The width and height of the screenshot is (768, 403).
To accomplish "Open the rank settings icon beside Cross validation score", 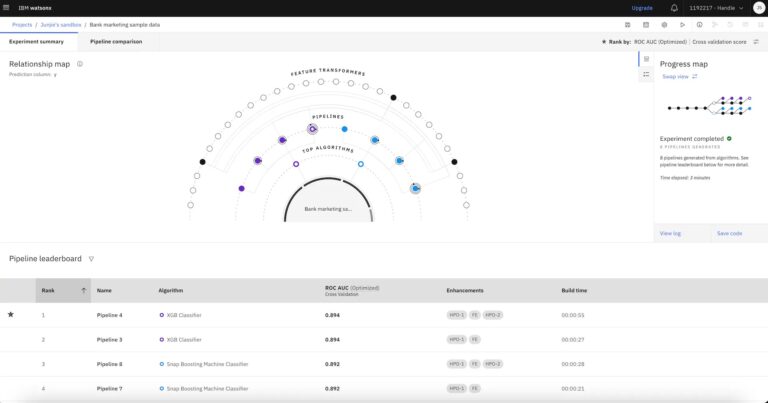I will point(756,42).
